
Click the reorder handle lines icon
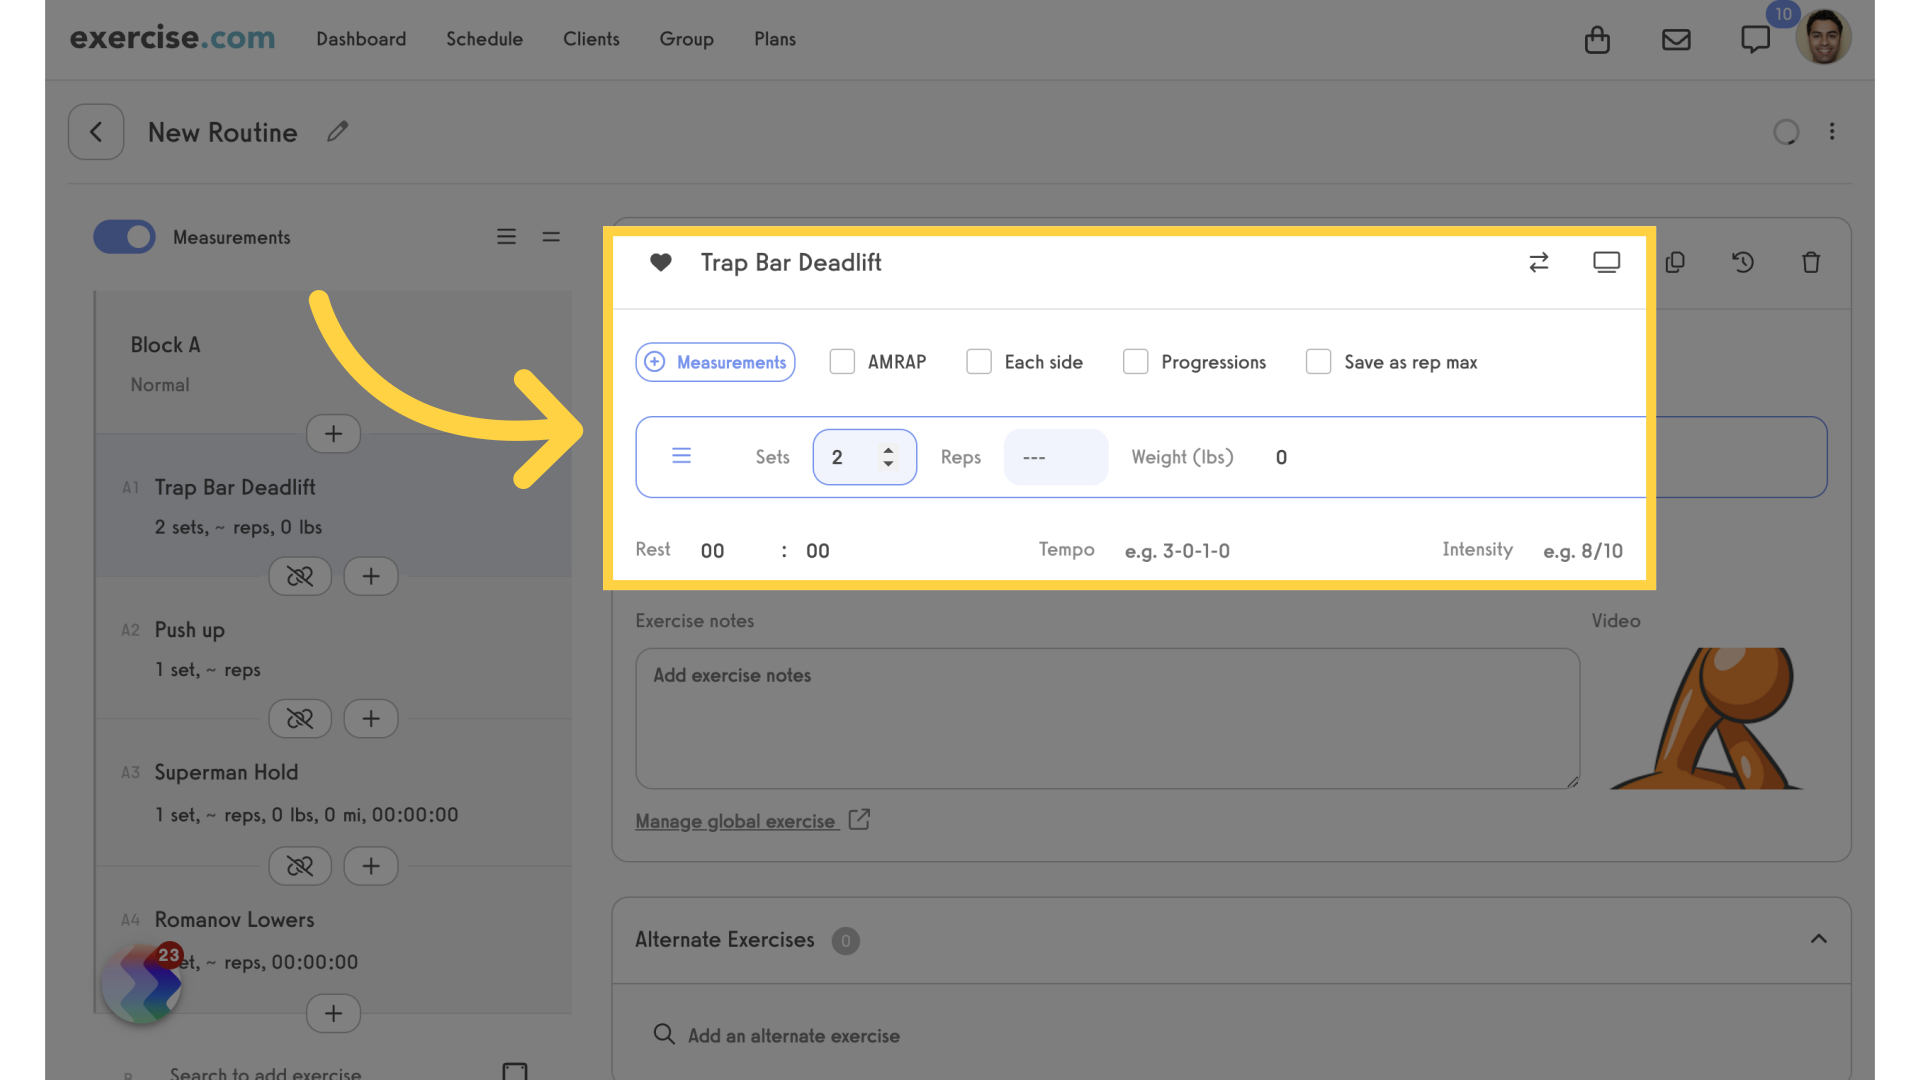click(x=679, y=456)
